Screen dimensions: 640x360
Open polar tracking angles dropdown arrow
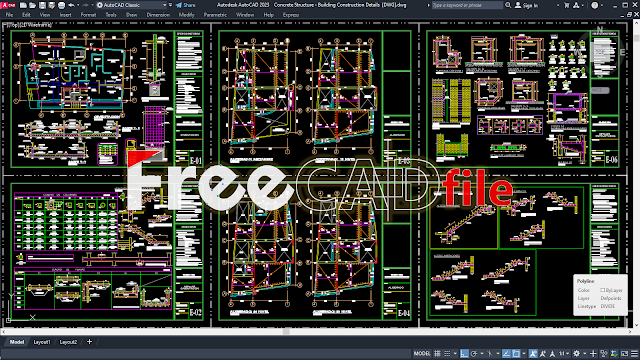482,354
